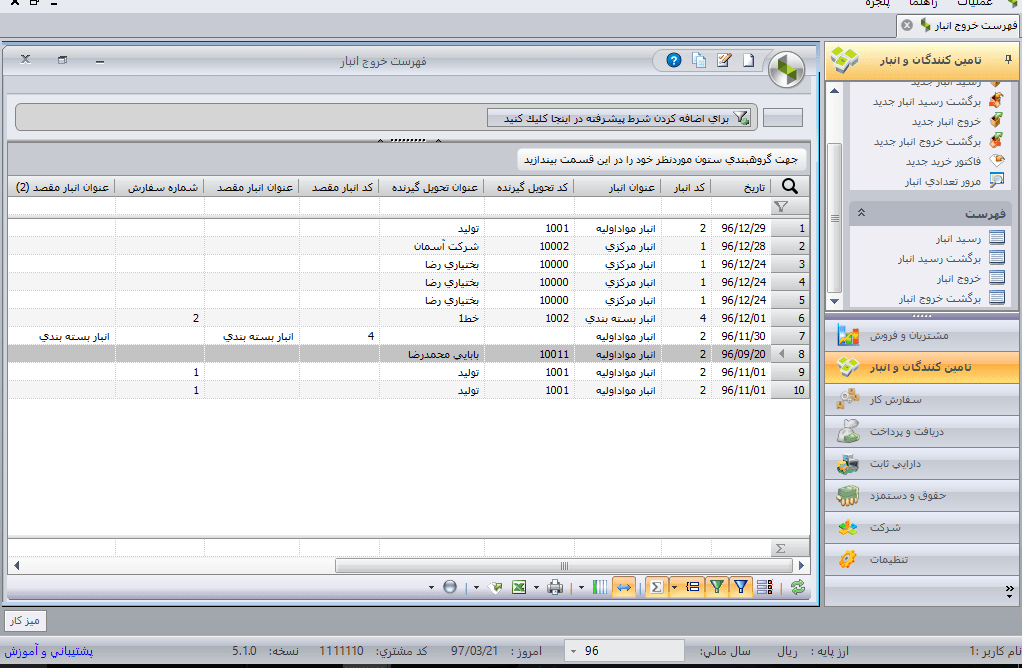
Task: Toggle the blue auto-fit column width arrows
Action: click(624, 587)
